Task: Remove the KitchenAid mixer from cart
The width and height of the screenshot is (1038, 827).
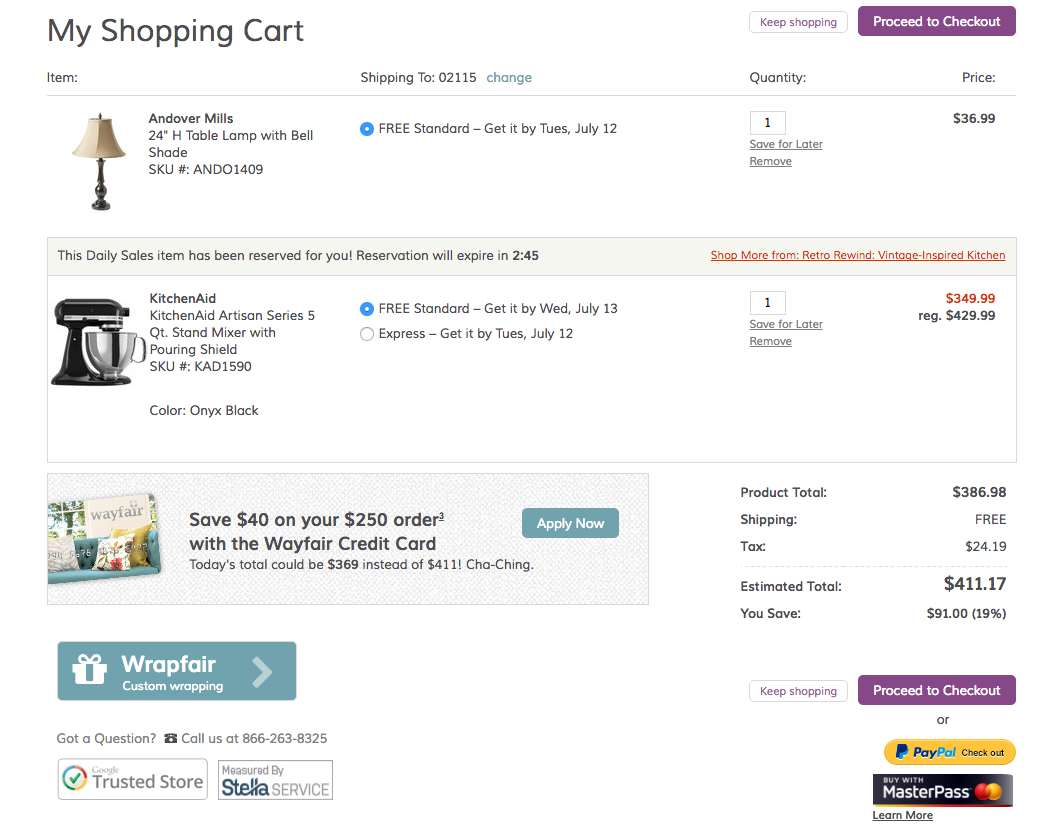Action: (770, 341)
